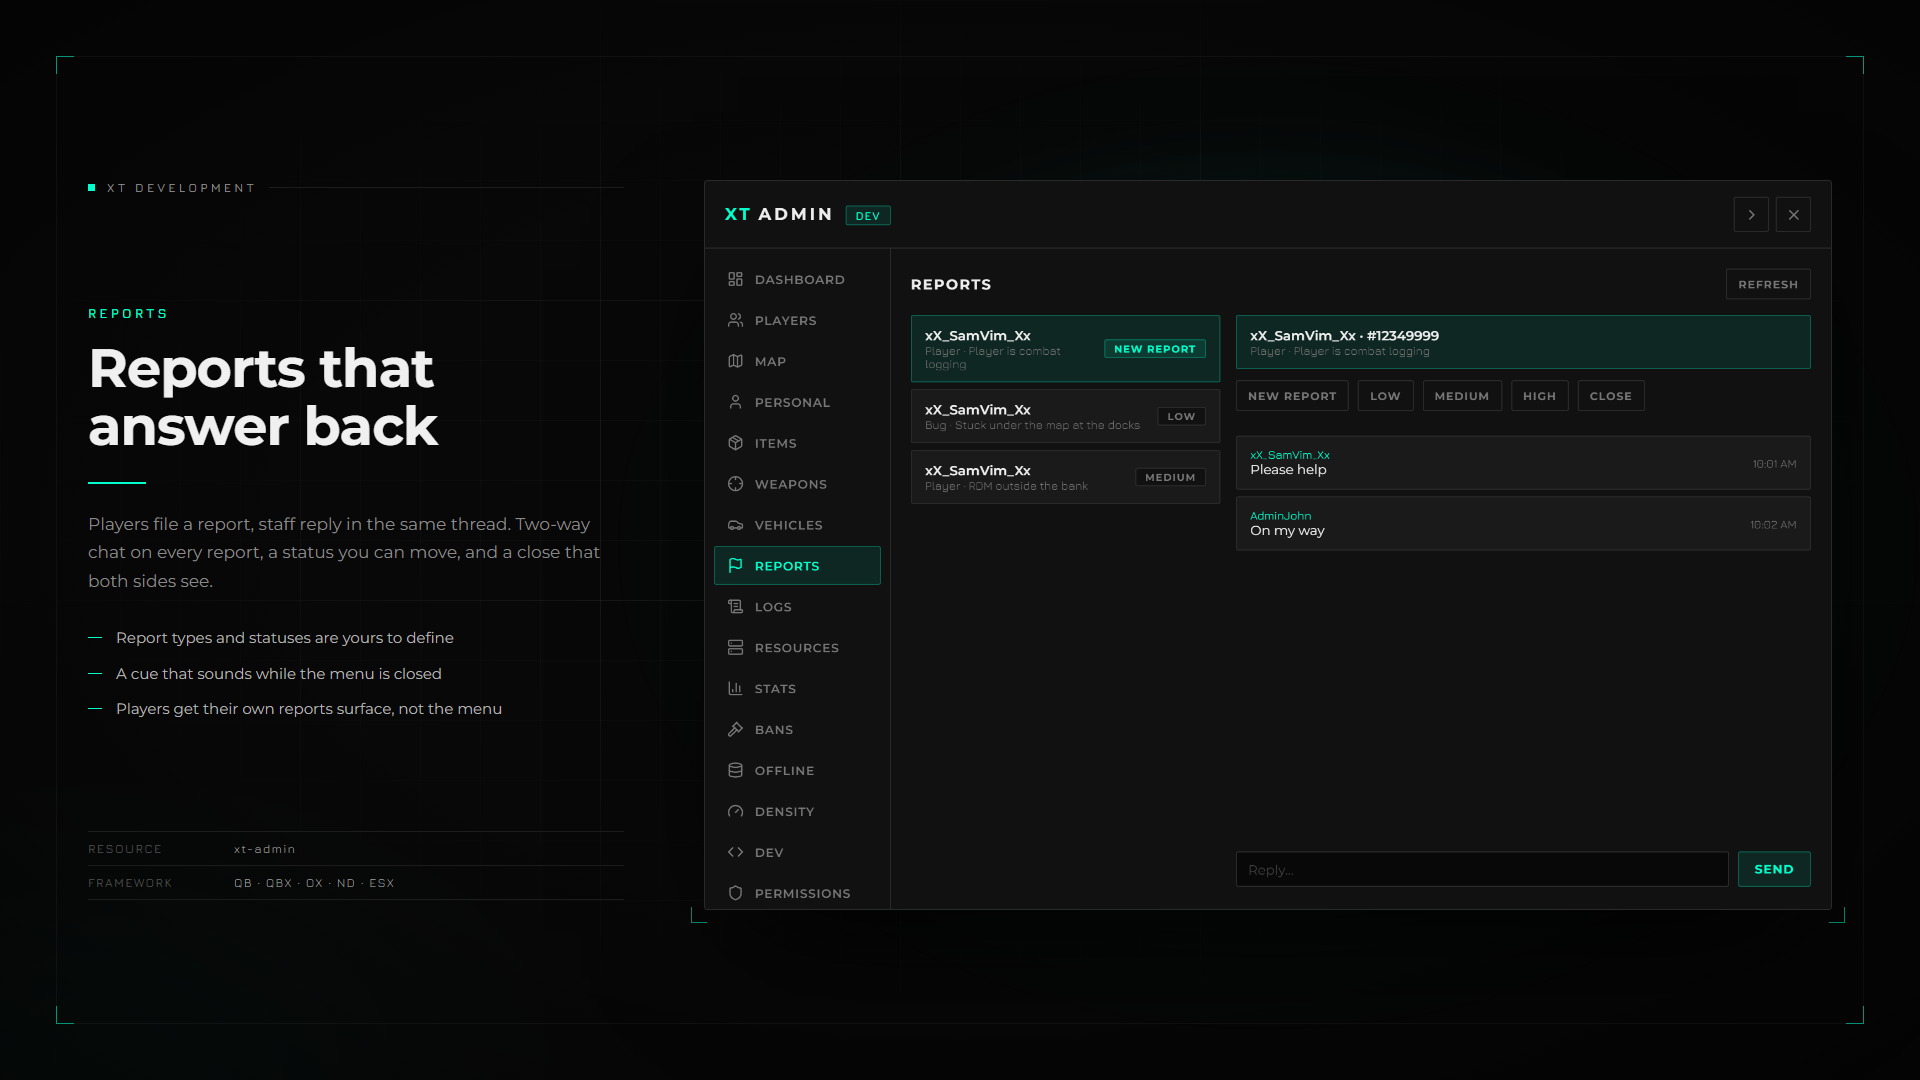The image size is (1920, 1080).
Task: Click the XT ADMIN title
Action: 778,215
